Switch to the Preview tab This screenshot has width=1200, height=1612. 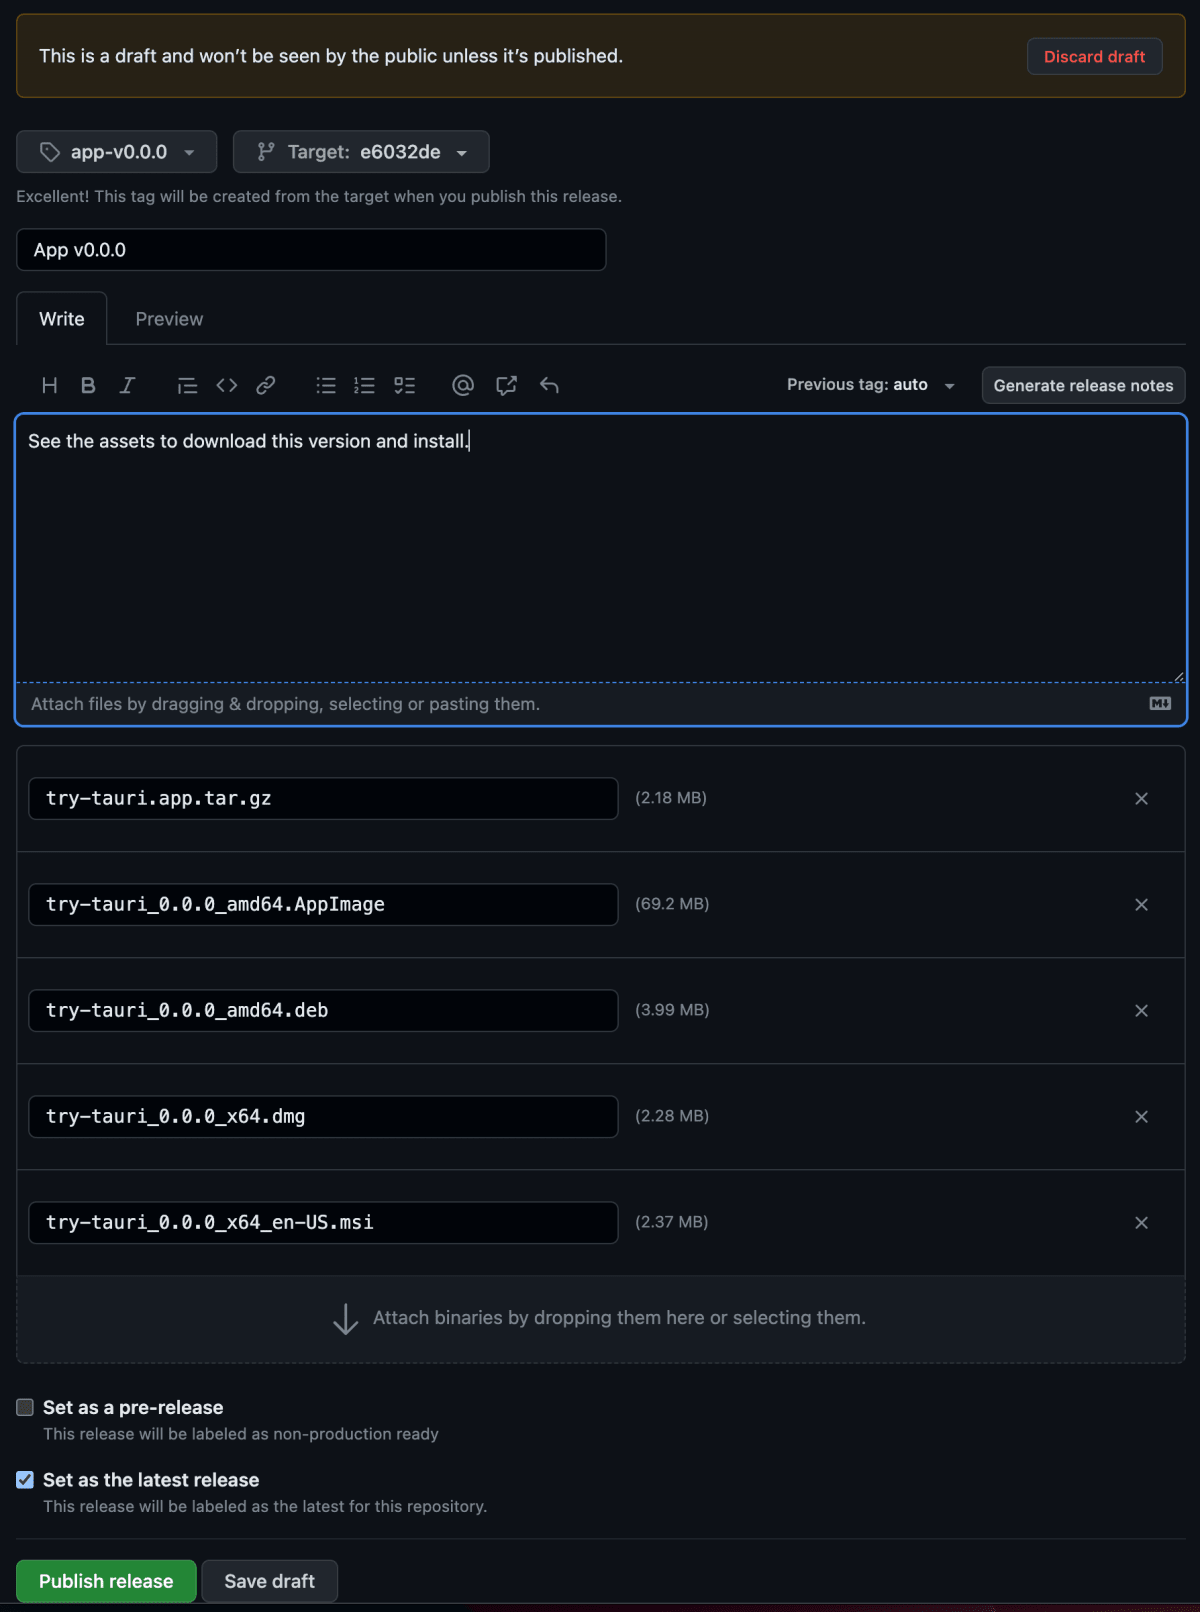(168, 318)
